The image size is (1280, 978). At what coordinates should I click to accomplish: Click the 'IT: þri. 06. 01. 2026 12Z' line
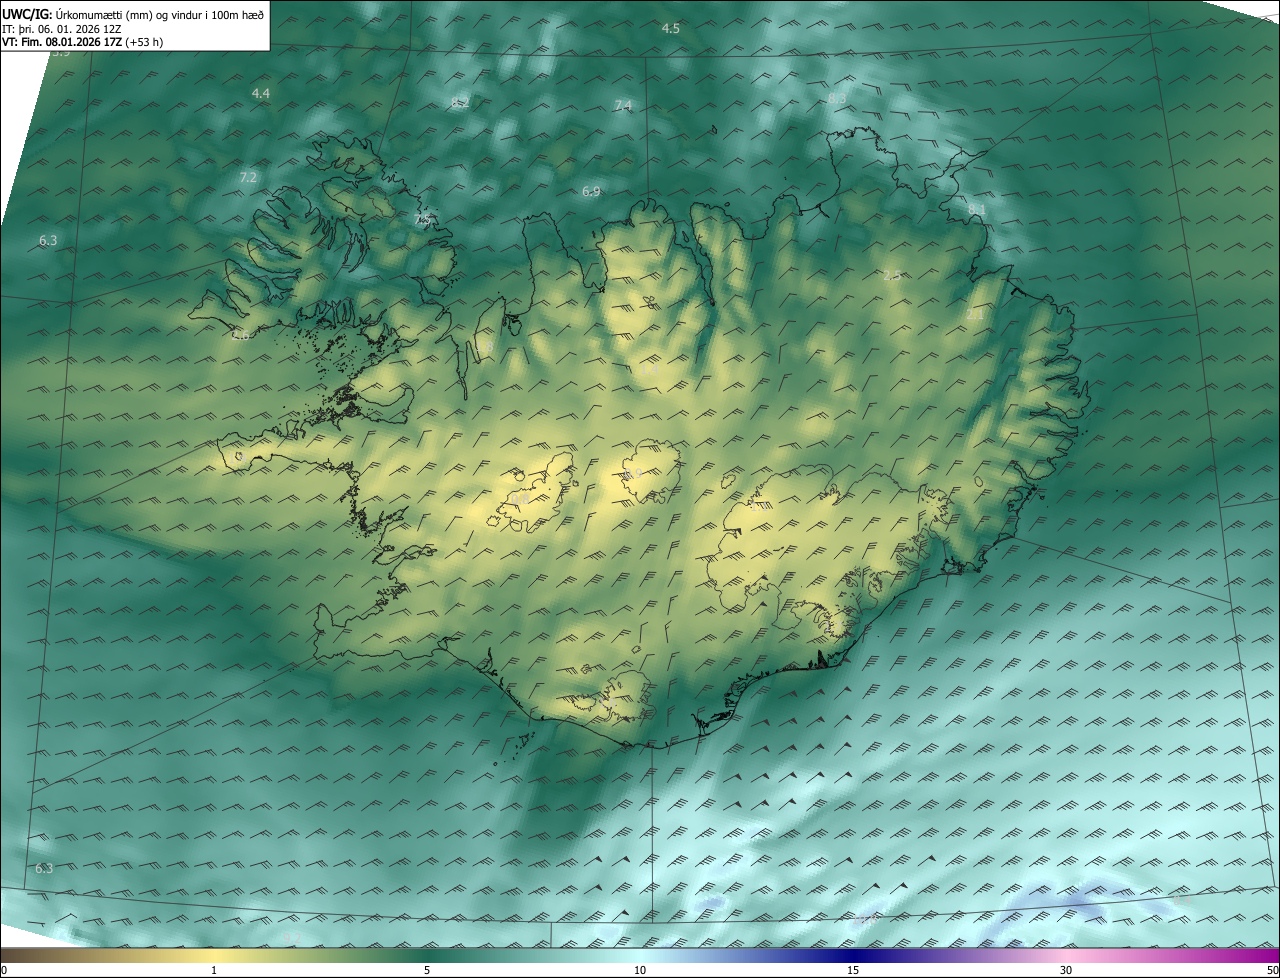coord(62,28)
